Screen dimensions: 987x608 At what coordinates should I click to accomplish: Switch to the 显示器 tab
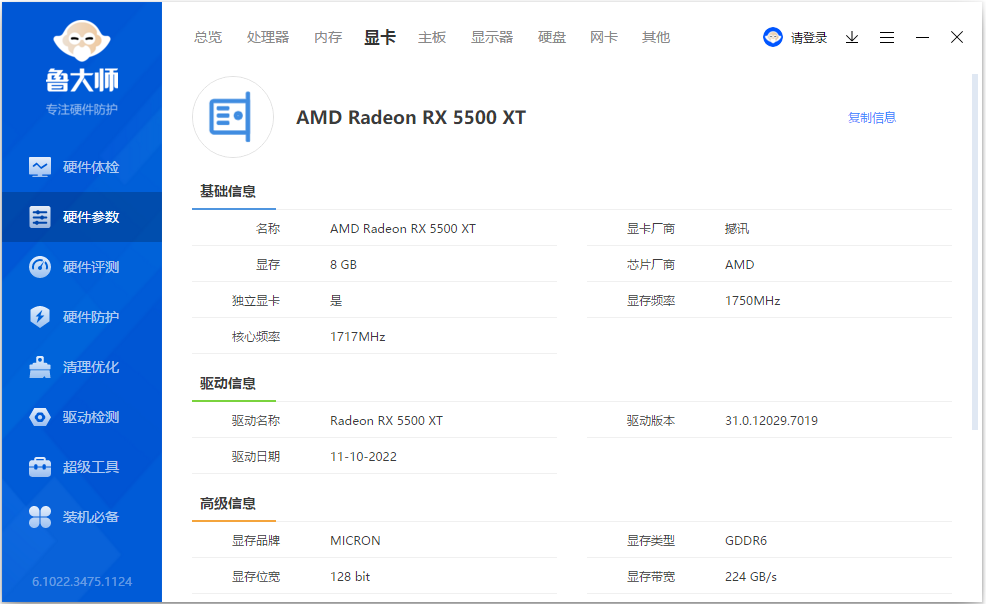coord(492,38)
